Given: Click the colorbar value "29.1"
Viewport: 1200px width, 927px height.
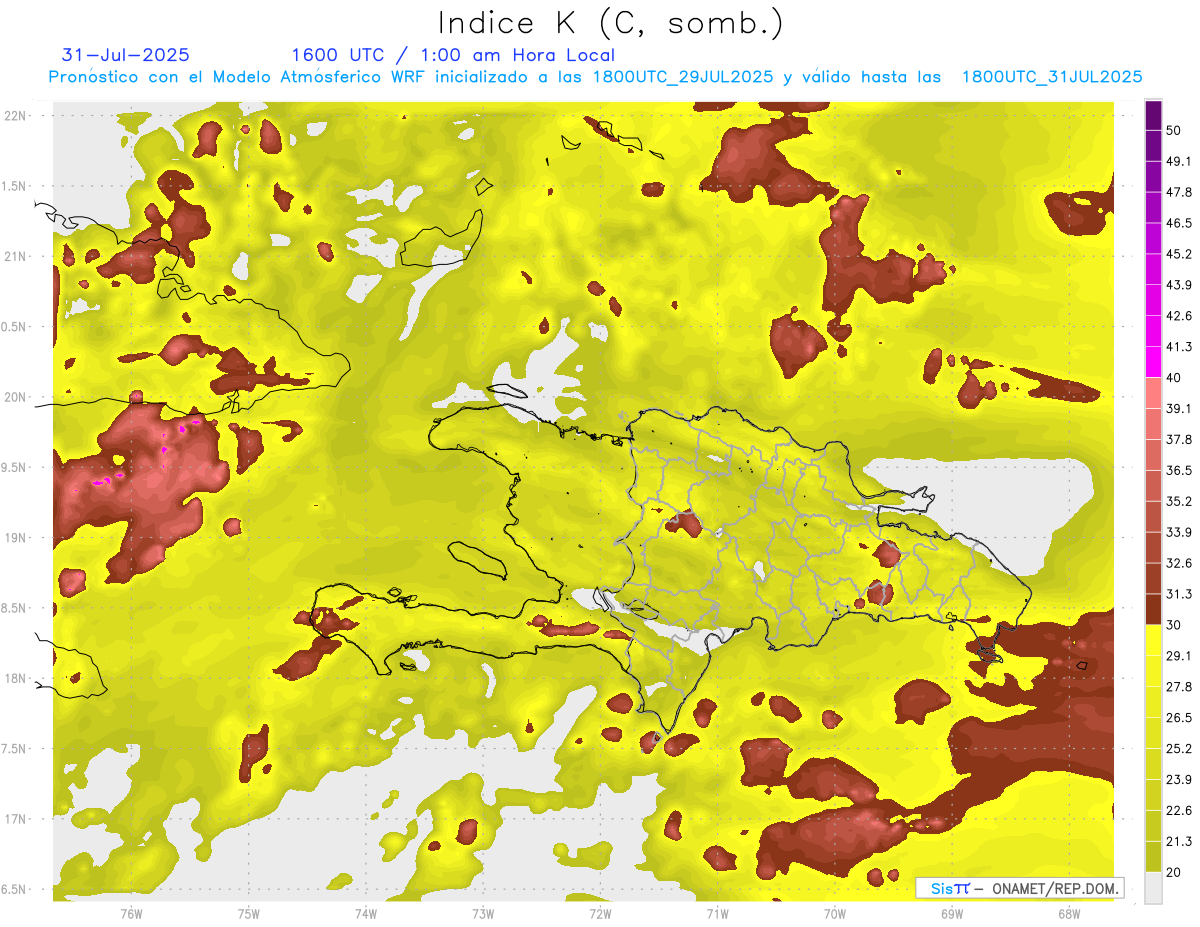Looking at the screenshot, I should (x=1178, y=656).
